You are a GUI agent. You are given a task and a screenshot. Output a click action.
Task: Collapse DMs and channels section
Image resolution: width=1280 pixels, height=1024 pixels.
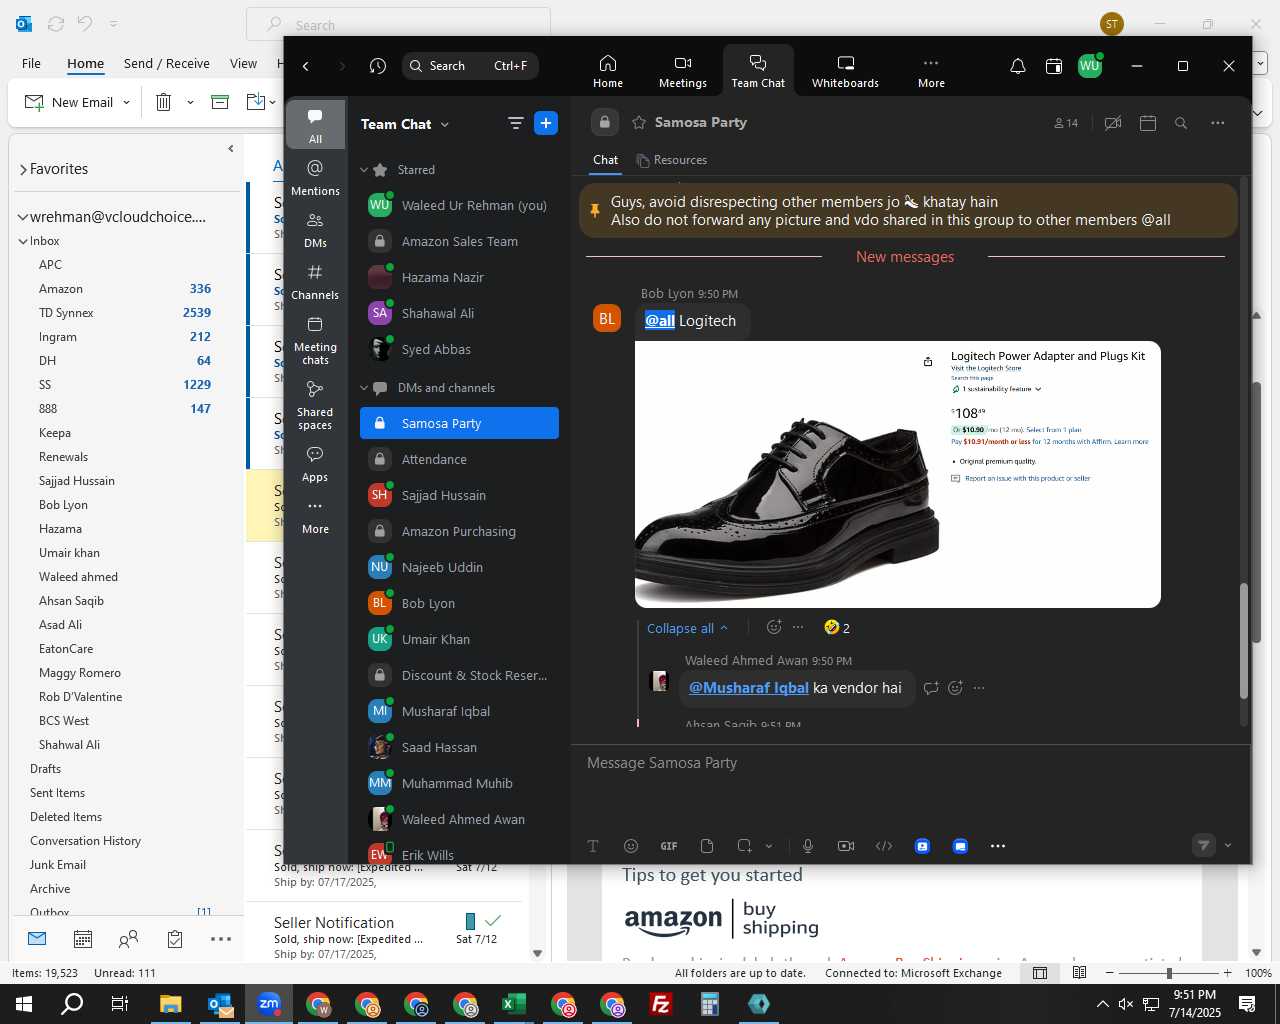[364, 388]
